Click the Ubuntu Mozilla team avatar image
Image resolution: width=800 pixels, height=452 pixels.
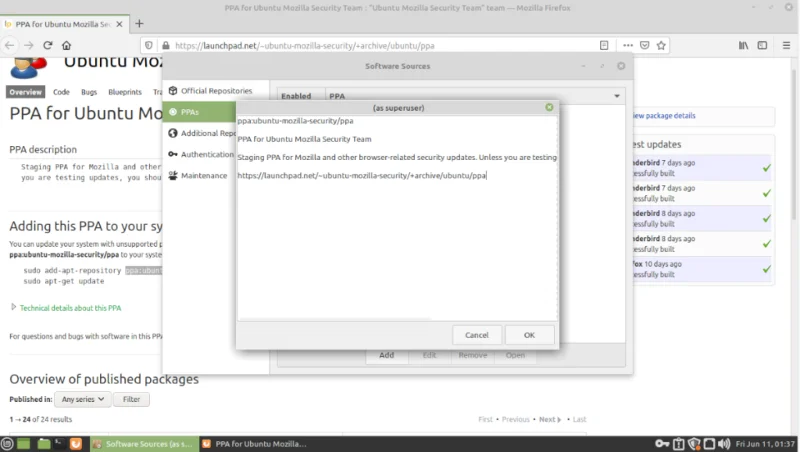[29, 68]
